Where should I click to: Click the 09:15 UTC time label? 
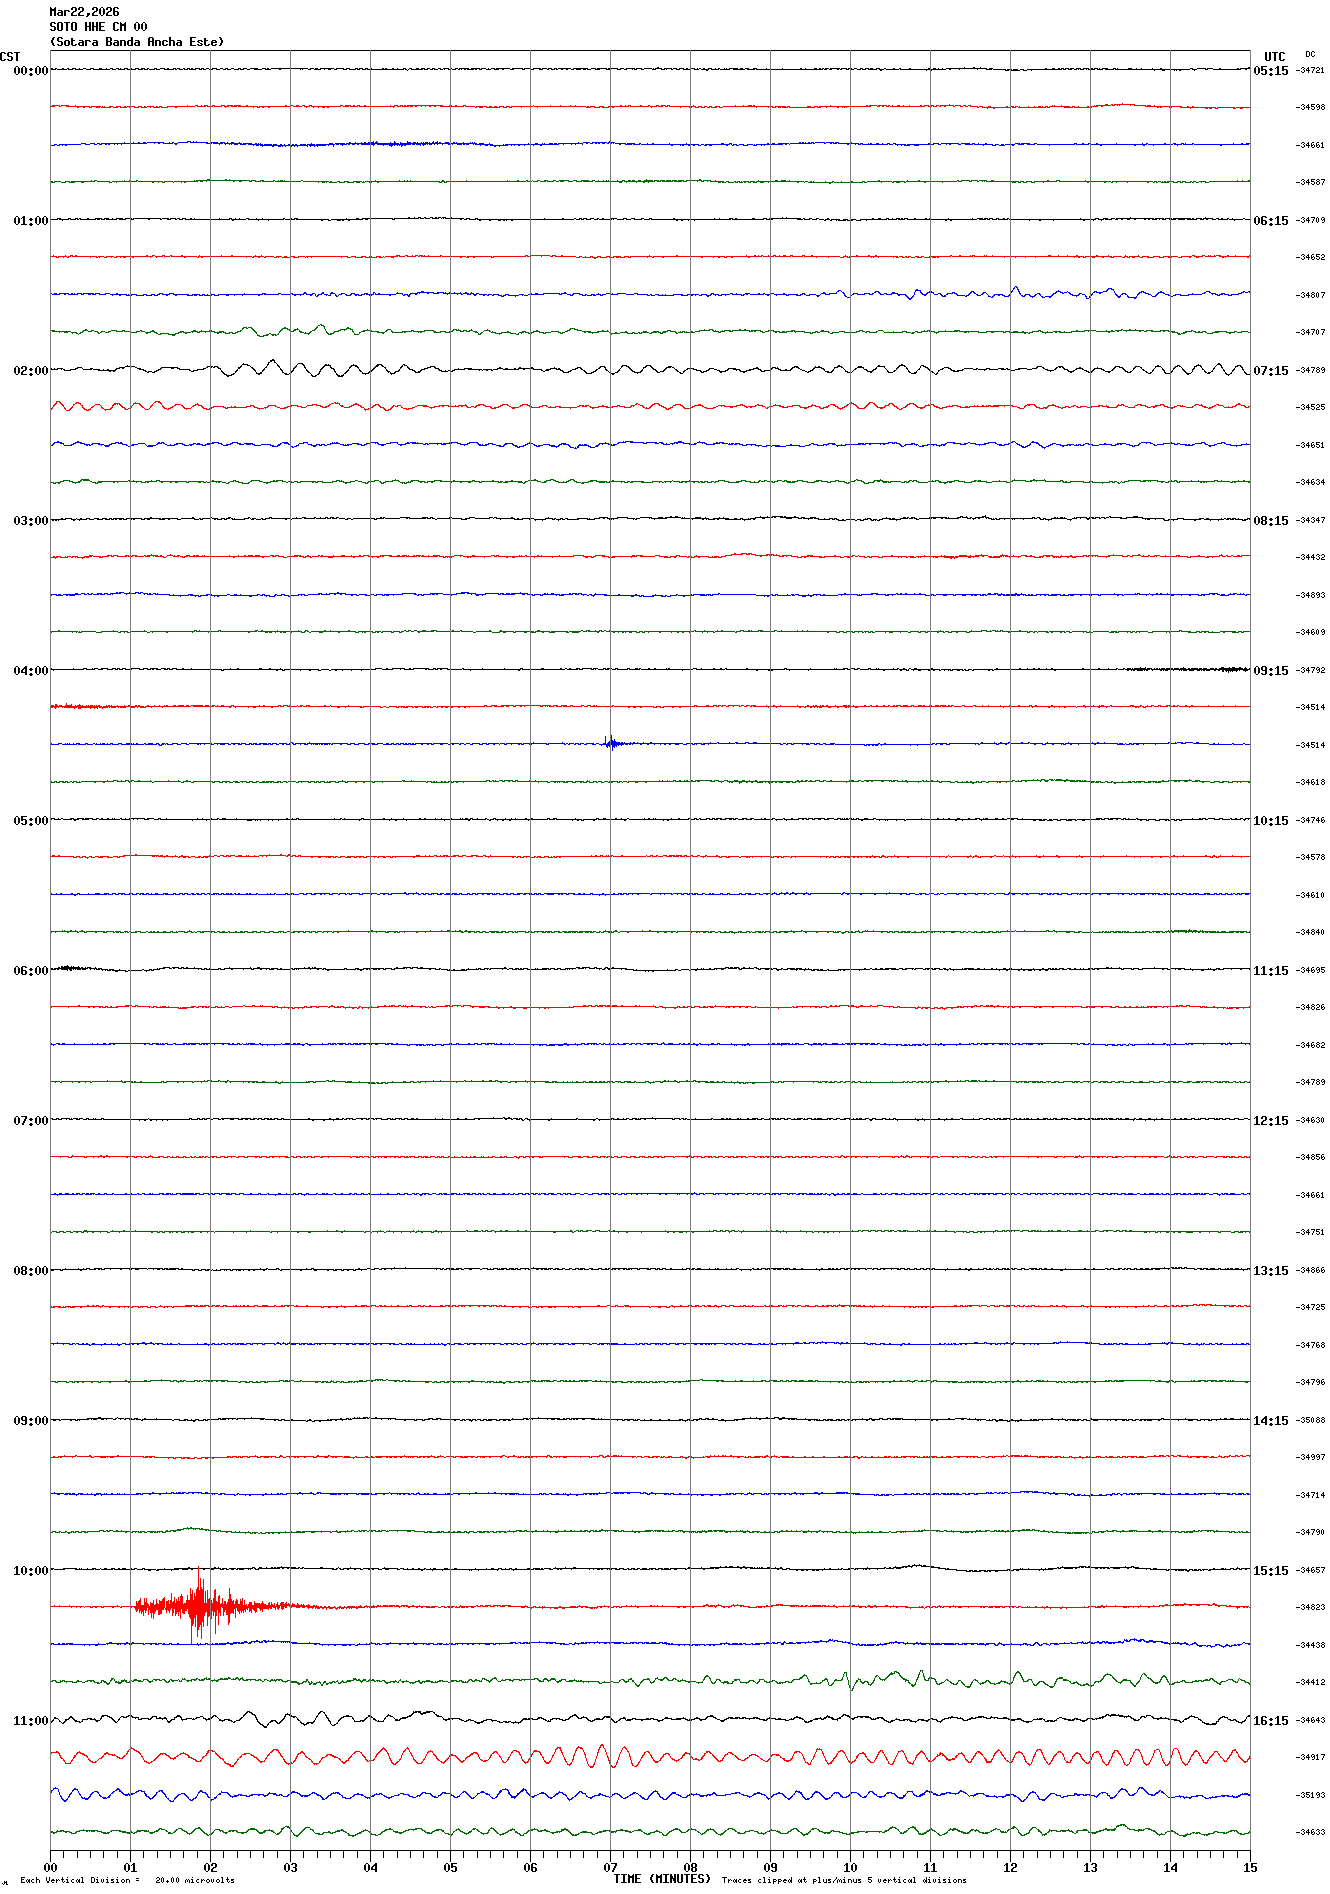(x=1270, y=671)
